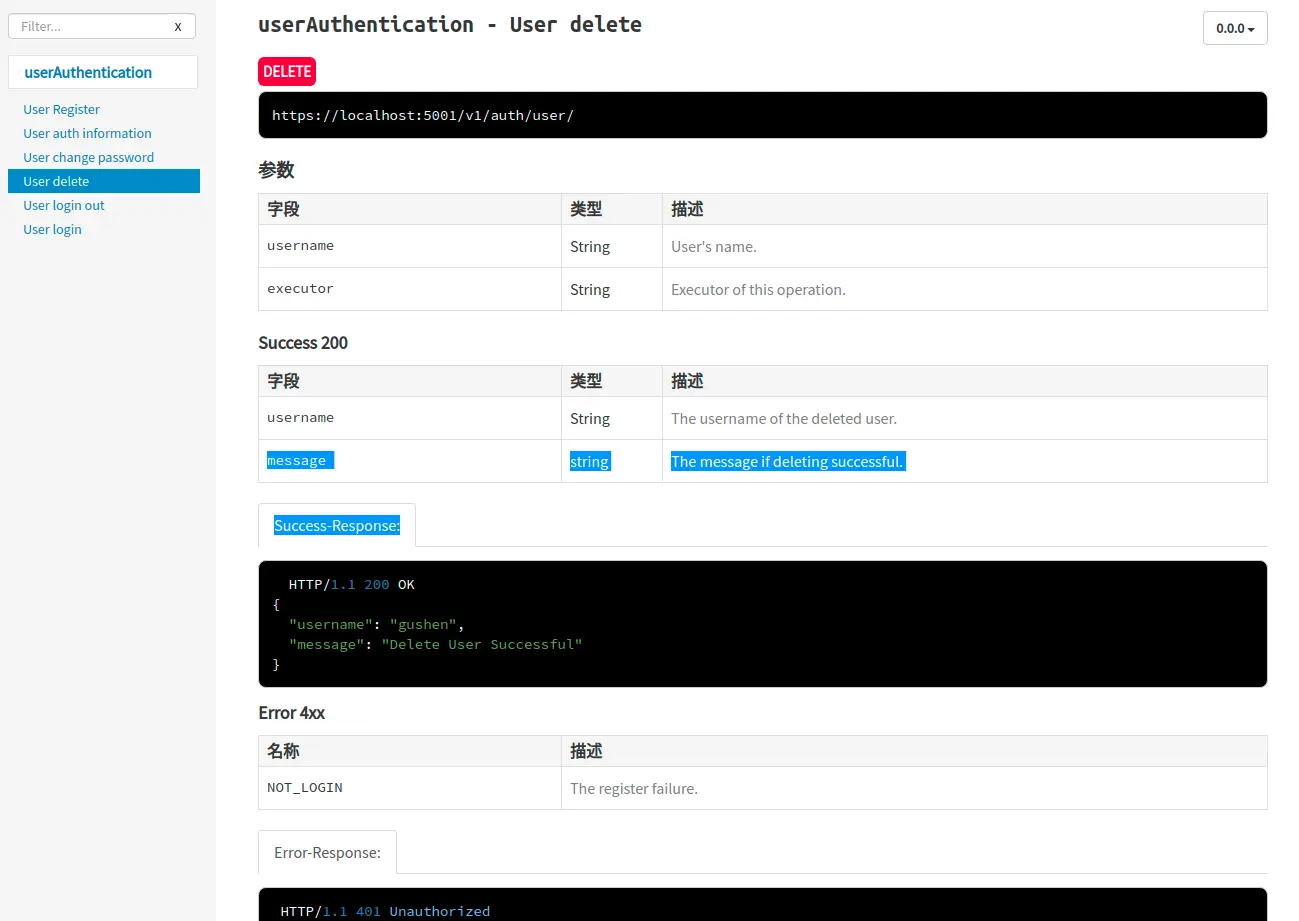
Task: Click the highlighted 'string' type cell
Action: pos(612,461)
